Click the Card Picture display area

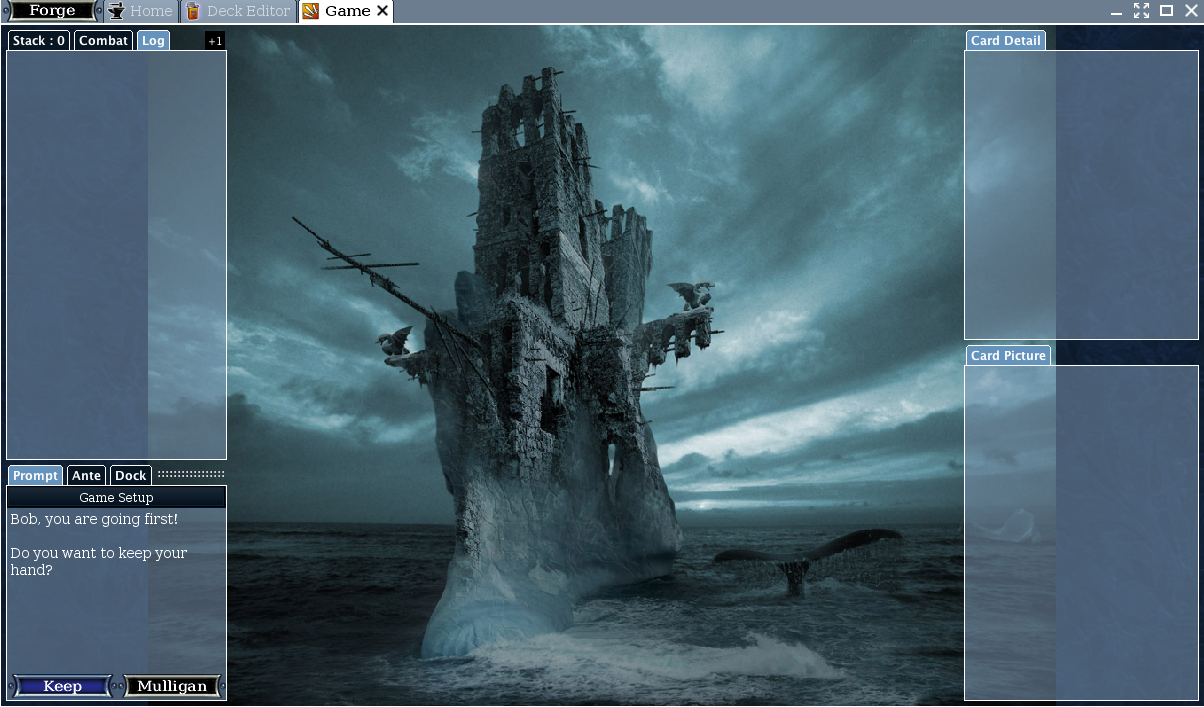tap(1081, 533)
